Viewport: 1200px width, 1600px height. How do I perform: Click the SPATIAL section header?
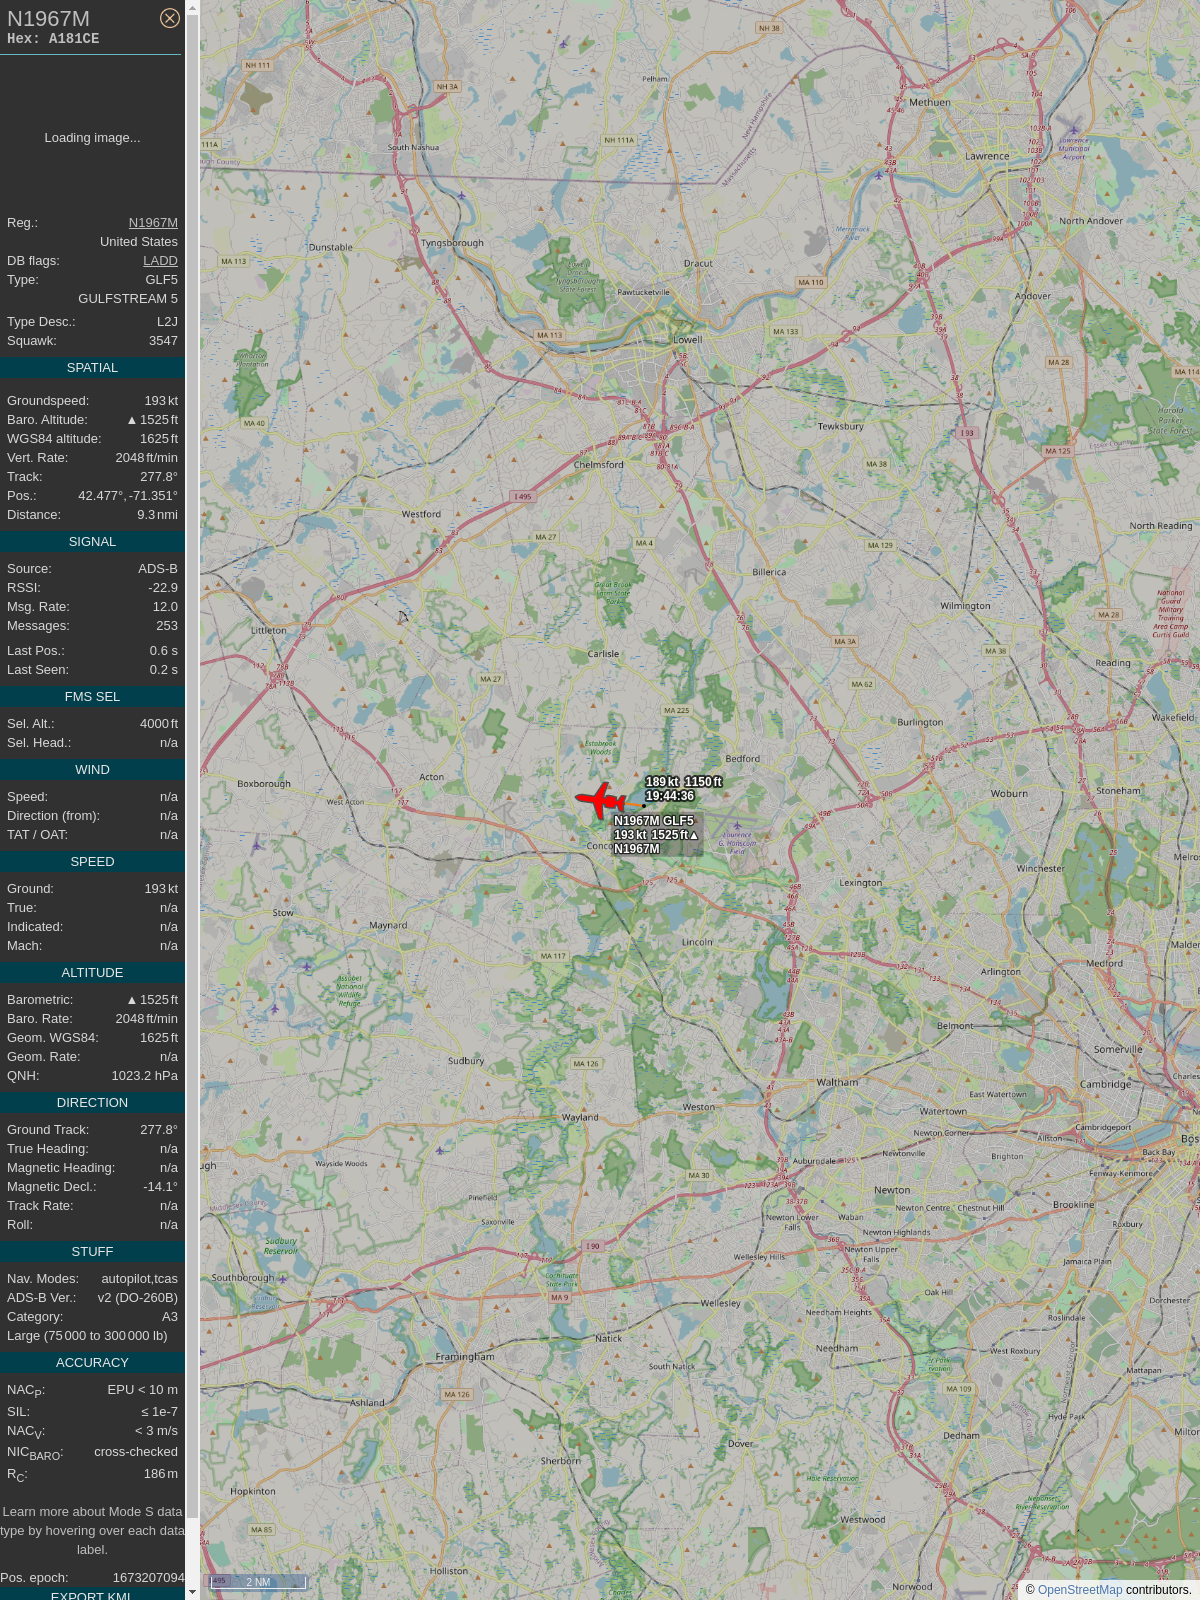tap(92, 368)
